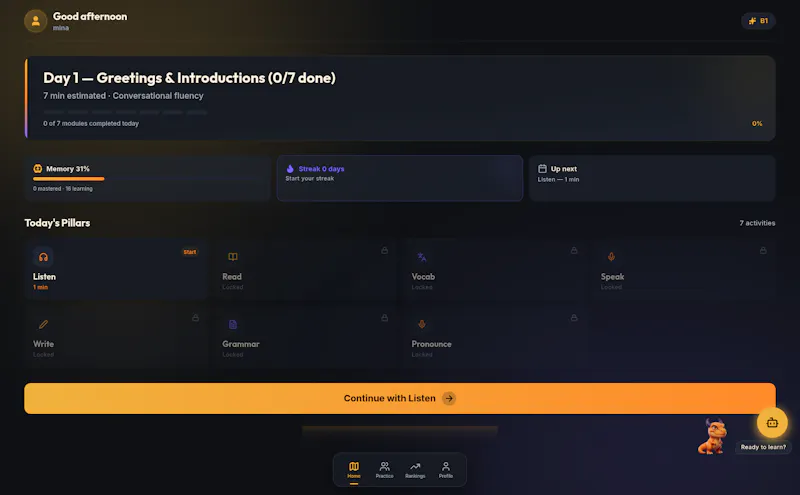Viewport: 800px width, 495px height.
Task: Click the Grammar document icon
Action: click(233, 324)
